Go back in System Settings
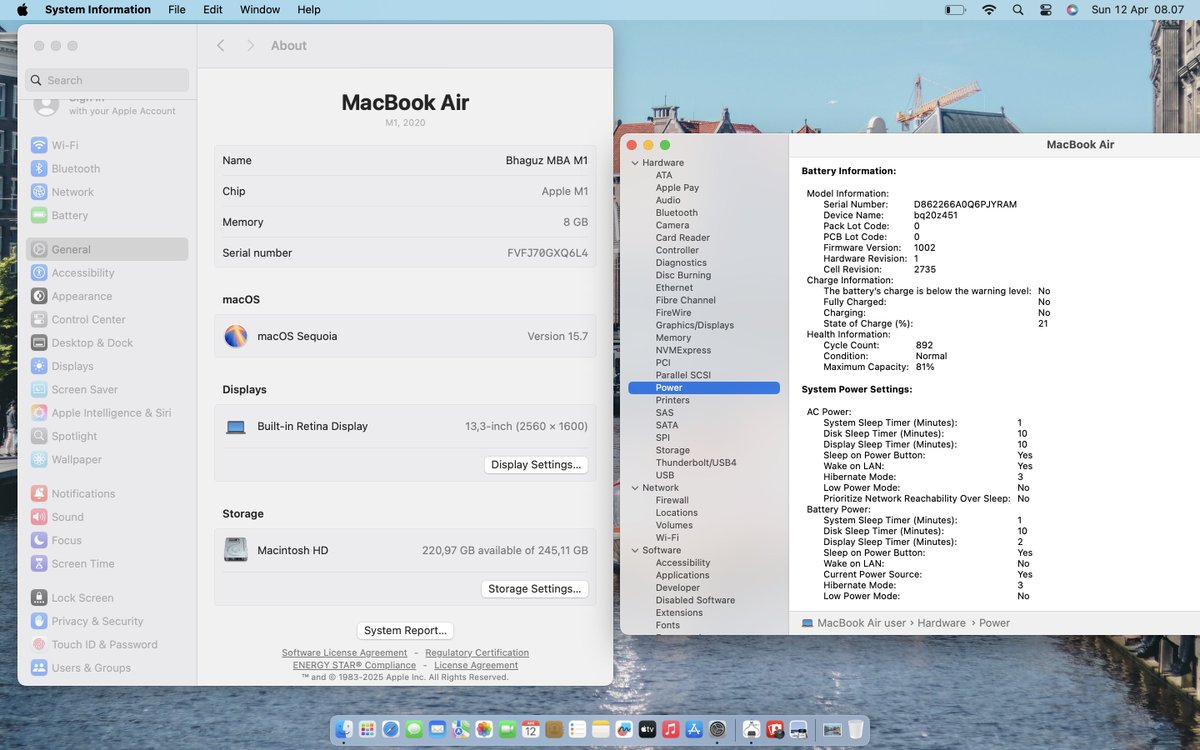Image resolution: width=1200 pixels, height=750 pixels. tap(221, 46)
